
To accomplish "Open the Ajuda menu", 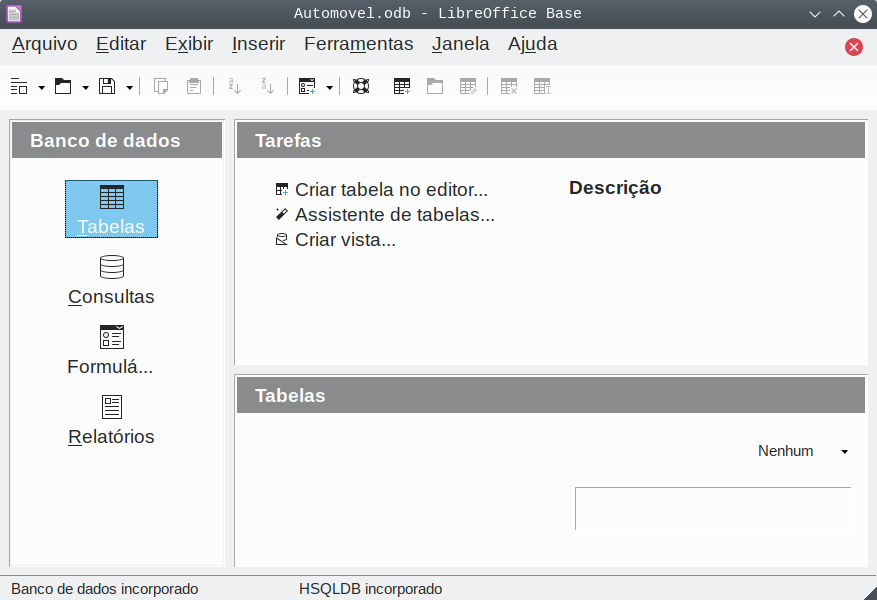I will click(x=532, y=44).
